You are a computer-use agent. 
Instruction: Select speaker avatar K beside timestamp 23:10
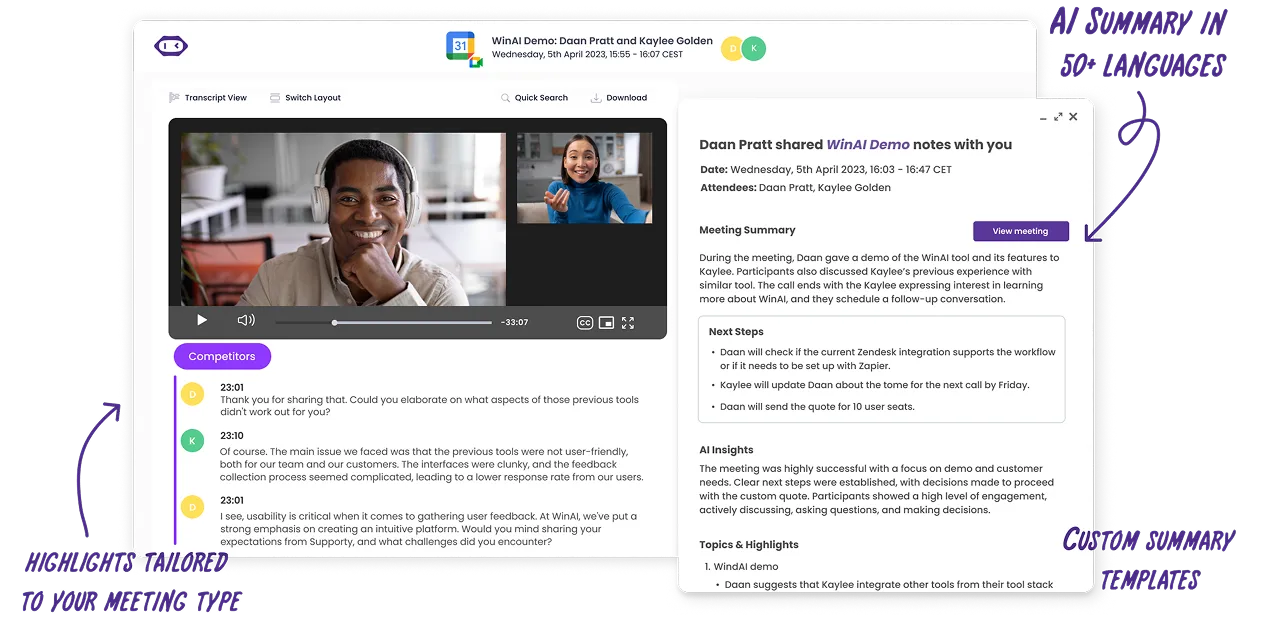coord(191,441)
